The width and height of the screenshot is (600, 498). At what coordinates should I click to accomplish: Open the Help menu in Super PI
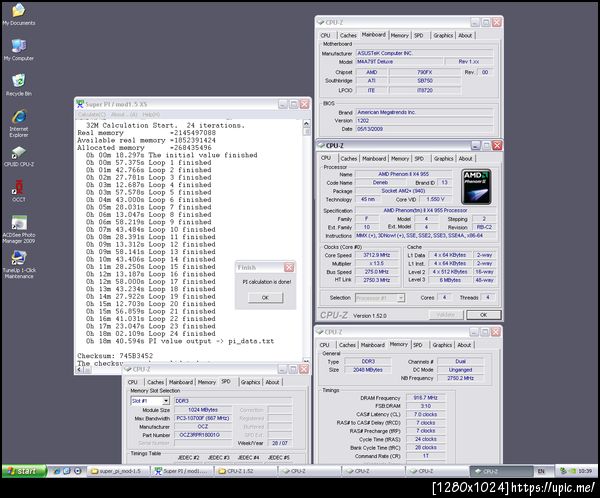(x=151, y=114)
